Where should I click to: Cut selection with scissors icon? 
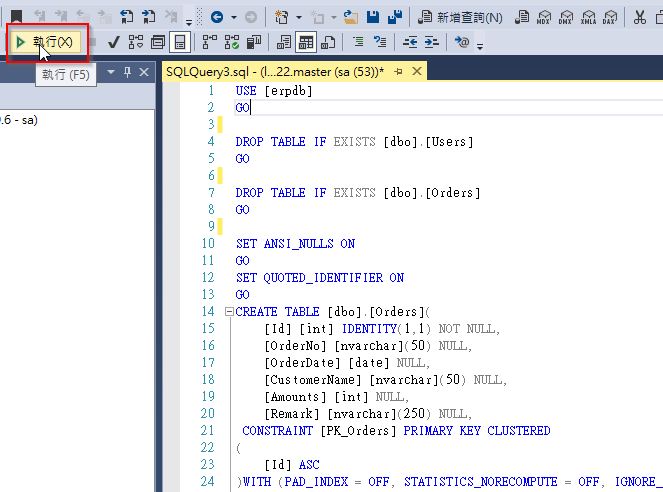640,17
